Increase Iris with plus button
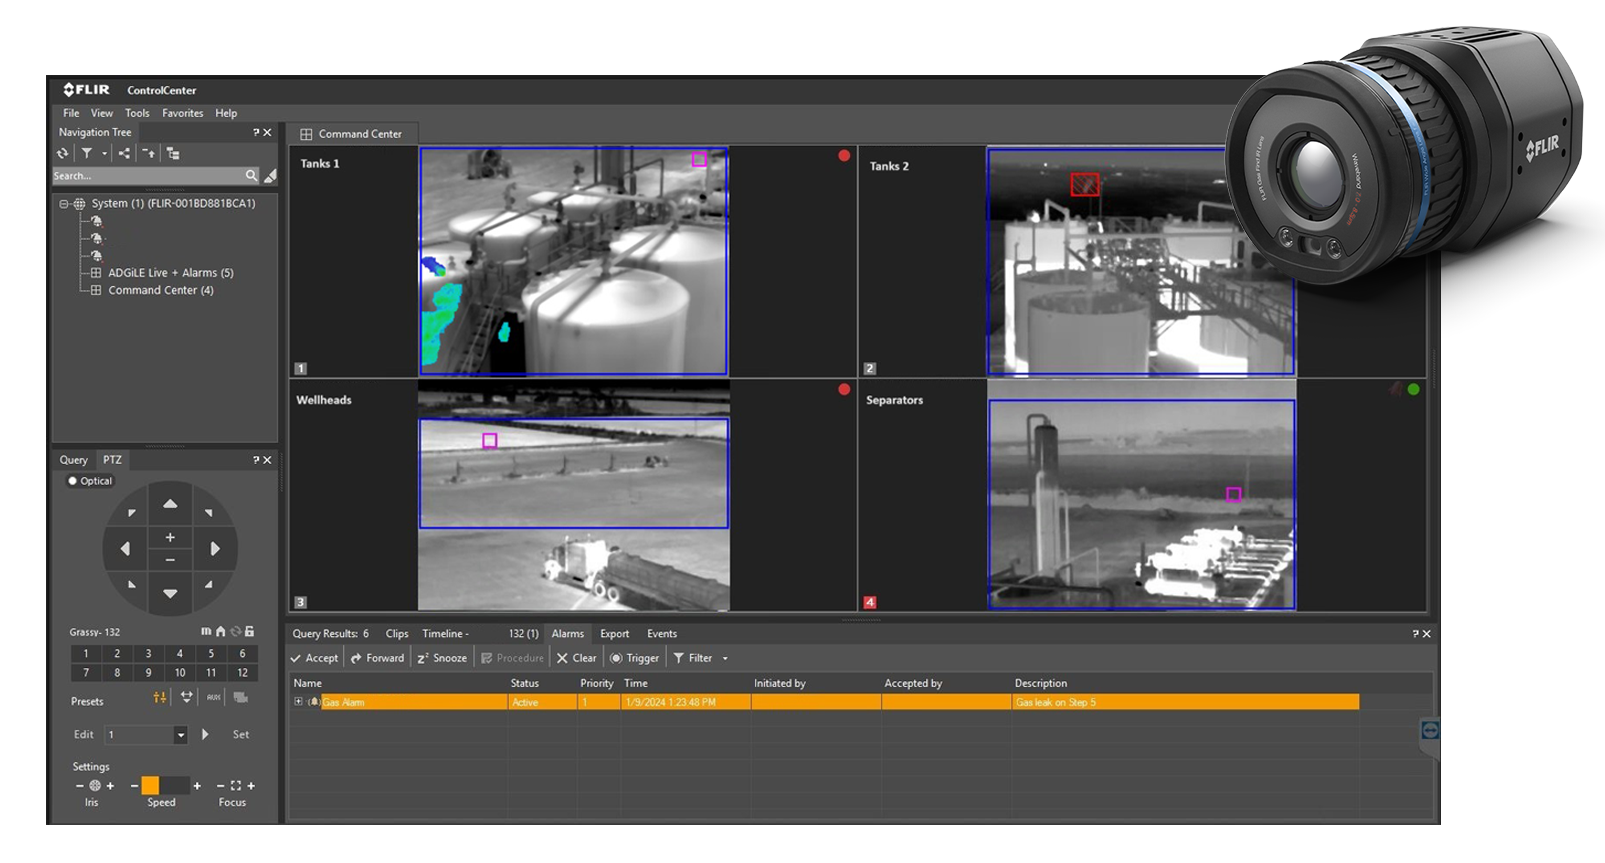The height and width of the screenshot is (863, 1605). click(110, 786)
